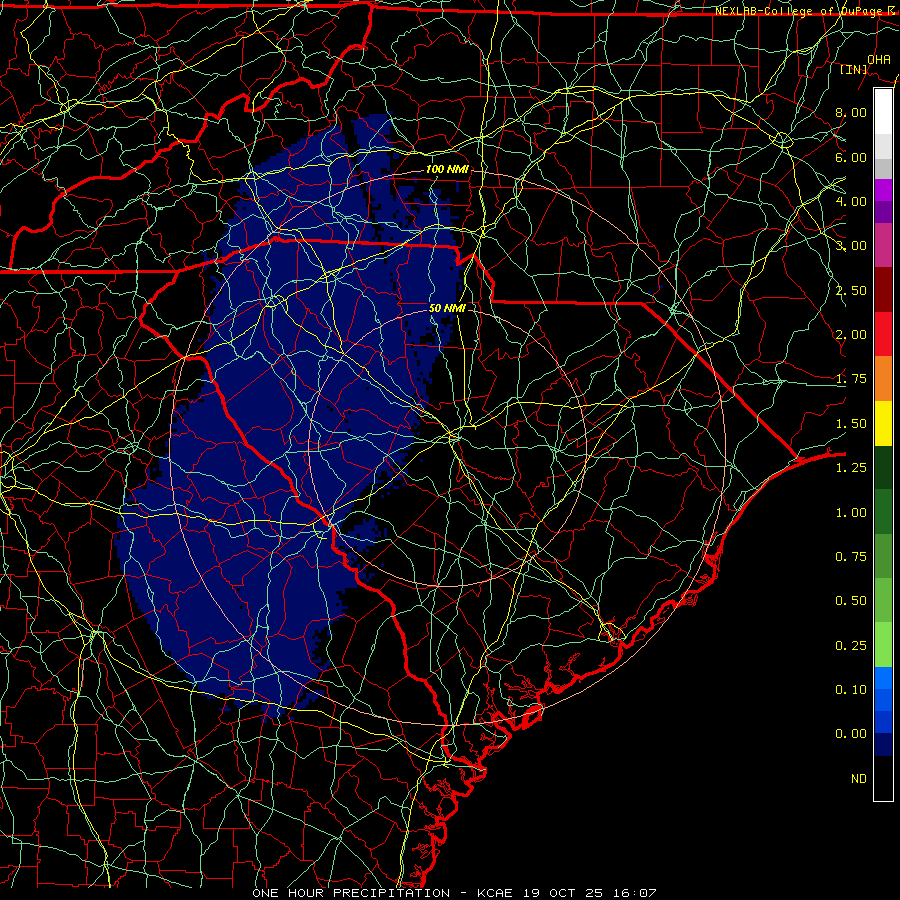Click the OHA product label

[x=879, y=59]
